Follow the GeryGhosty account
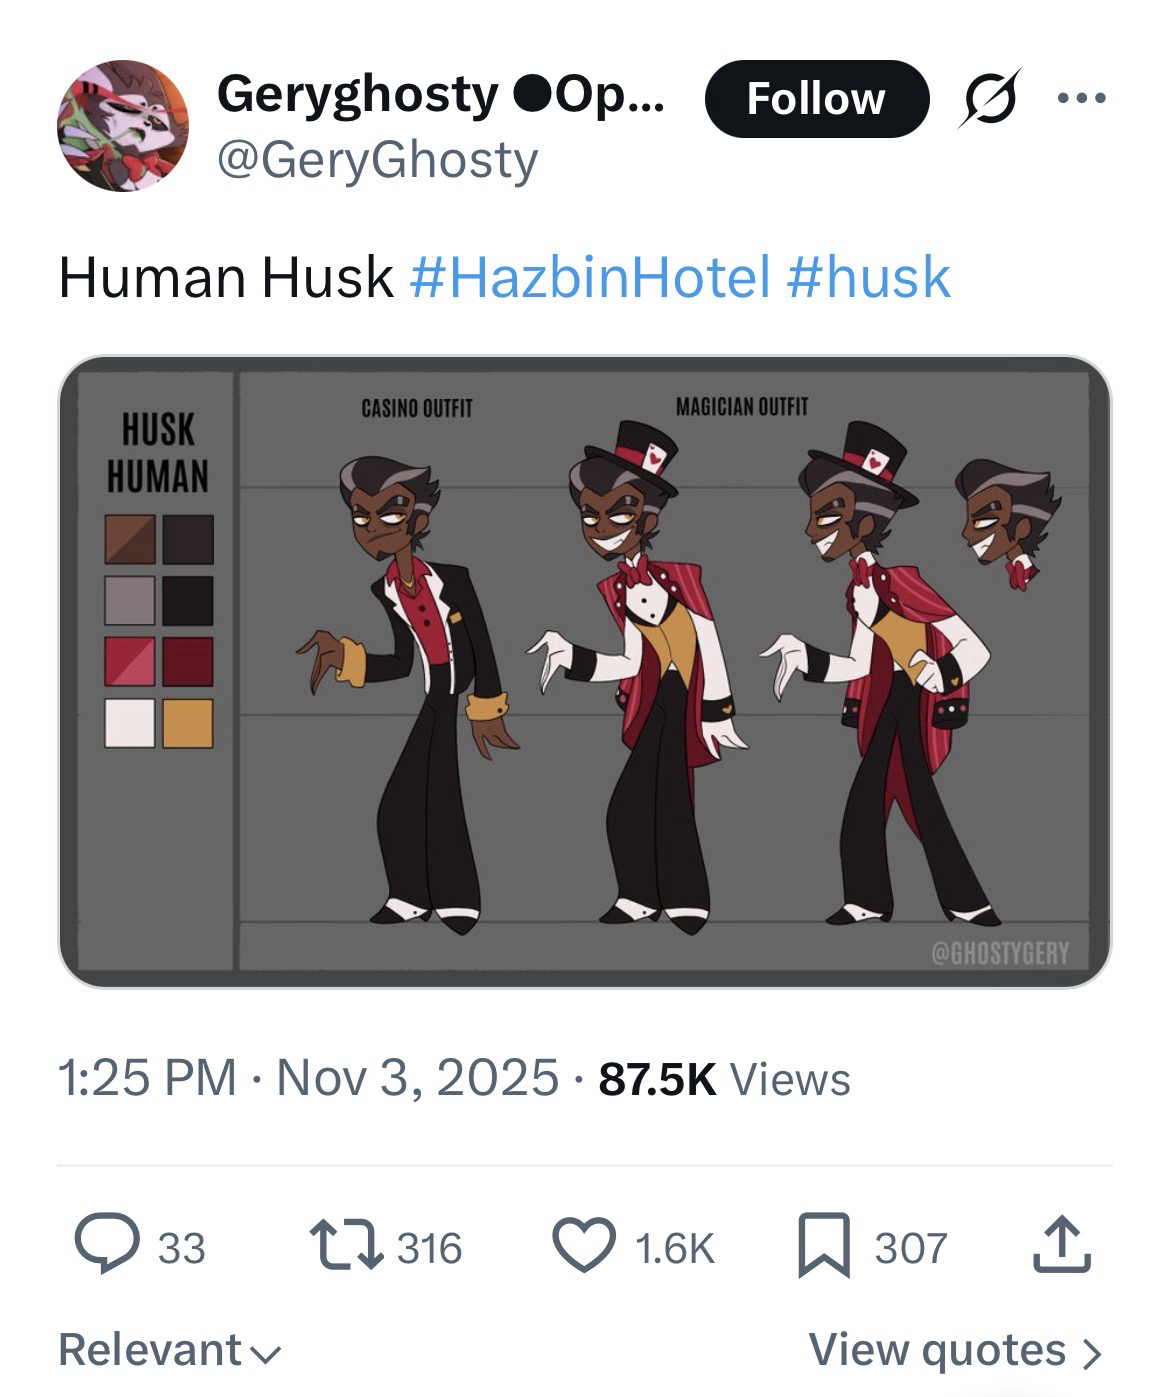Image resolution: width=1170 pixels, height=1397 pixels. point(816,99)
